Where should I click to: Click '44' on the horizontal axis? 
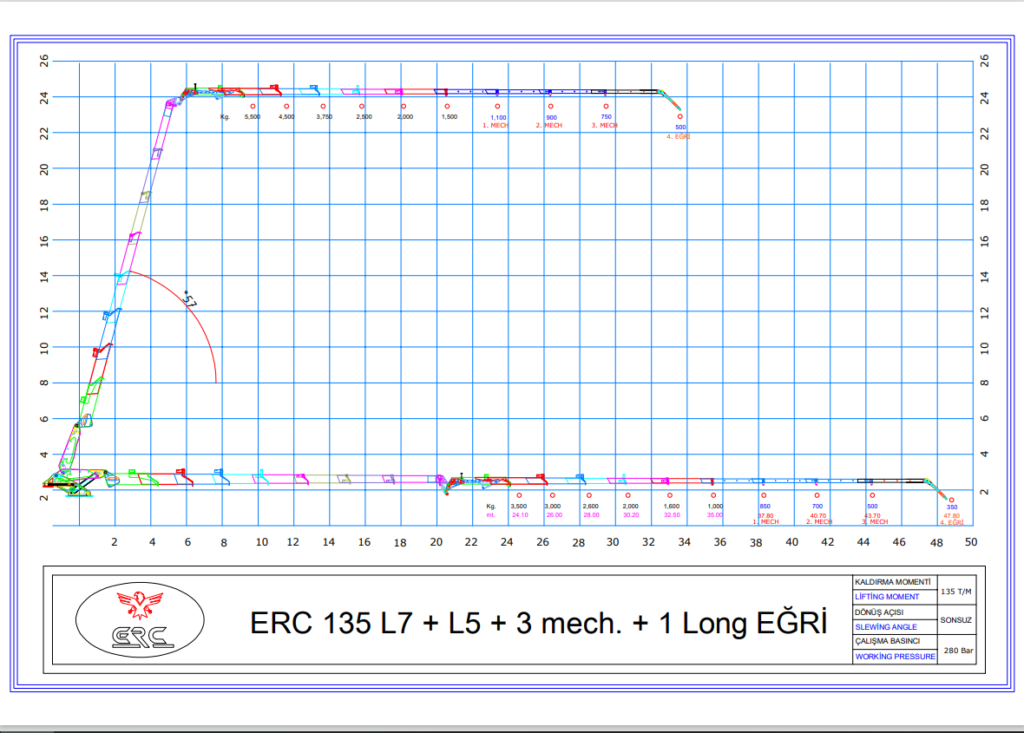[x=863, y=542]
